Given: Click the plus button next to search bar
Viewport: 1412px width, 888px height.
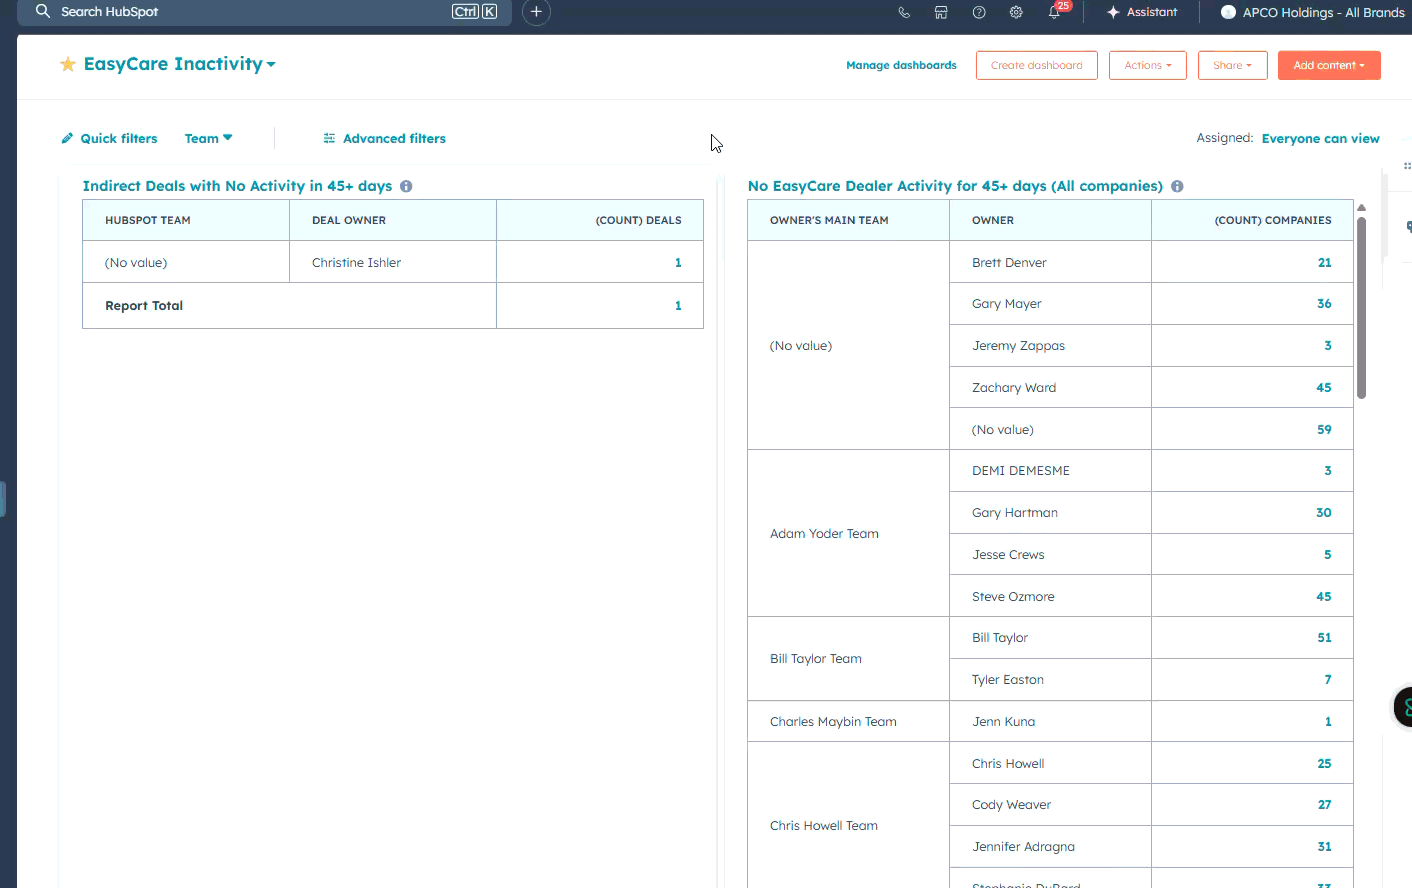Looking at the screenshot, I should [536, 12].
